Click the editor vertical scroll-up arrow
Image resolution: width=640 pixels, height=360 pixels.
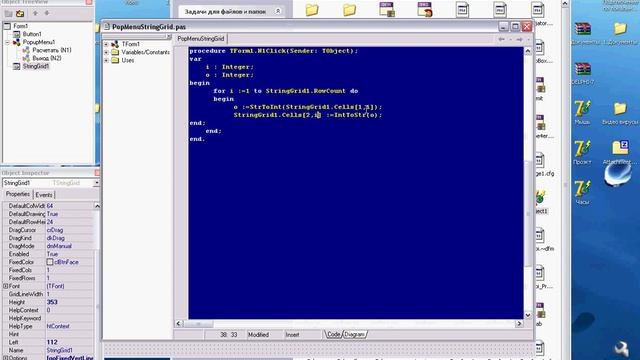[528, 51]
